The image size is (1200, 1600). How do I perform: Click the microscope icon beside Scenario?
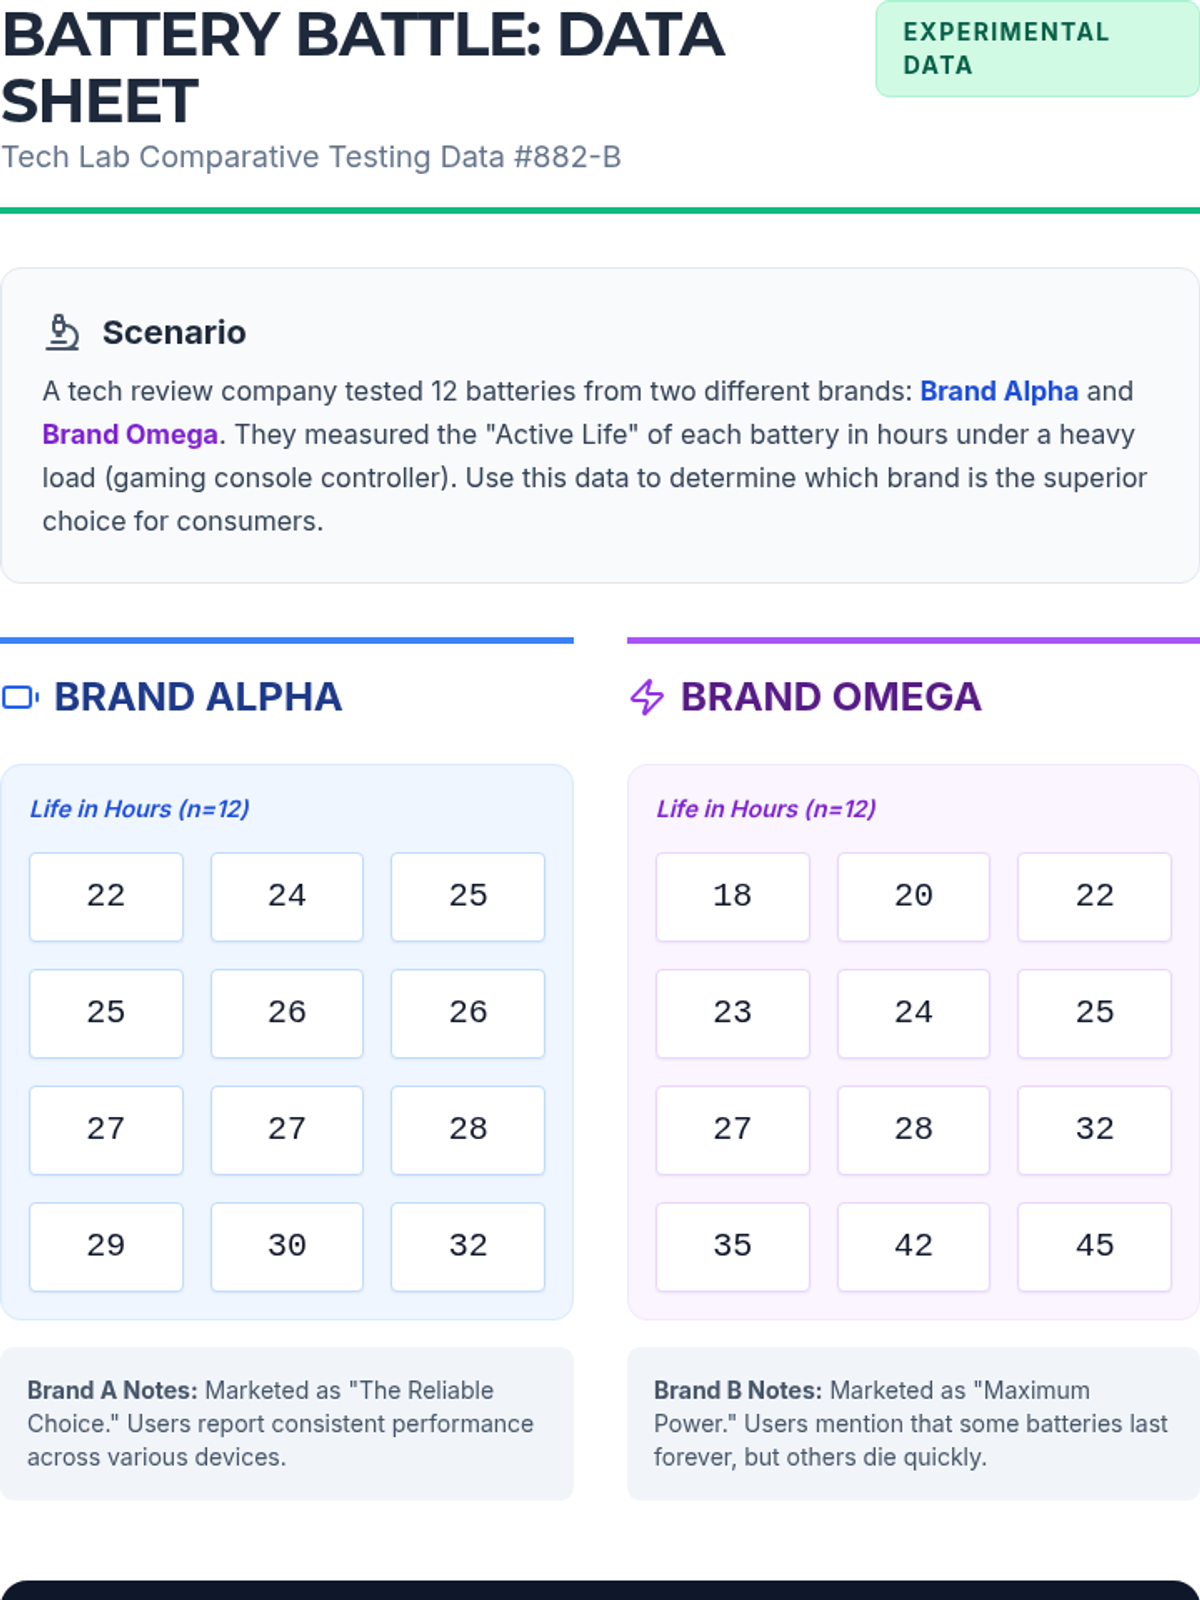62,332
